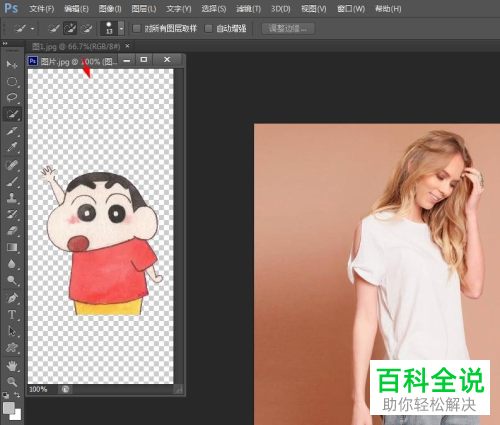Reset to default foreground and background colors
The height and width of the screenshot is (425, 500).
click(x=6, y=396)
